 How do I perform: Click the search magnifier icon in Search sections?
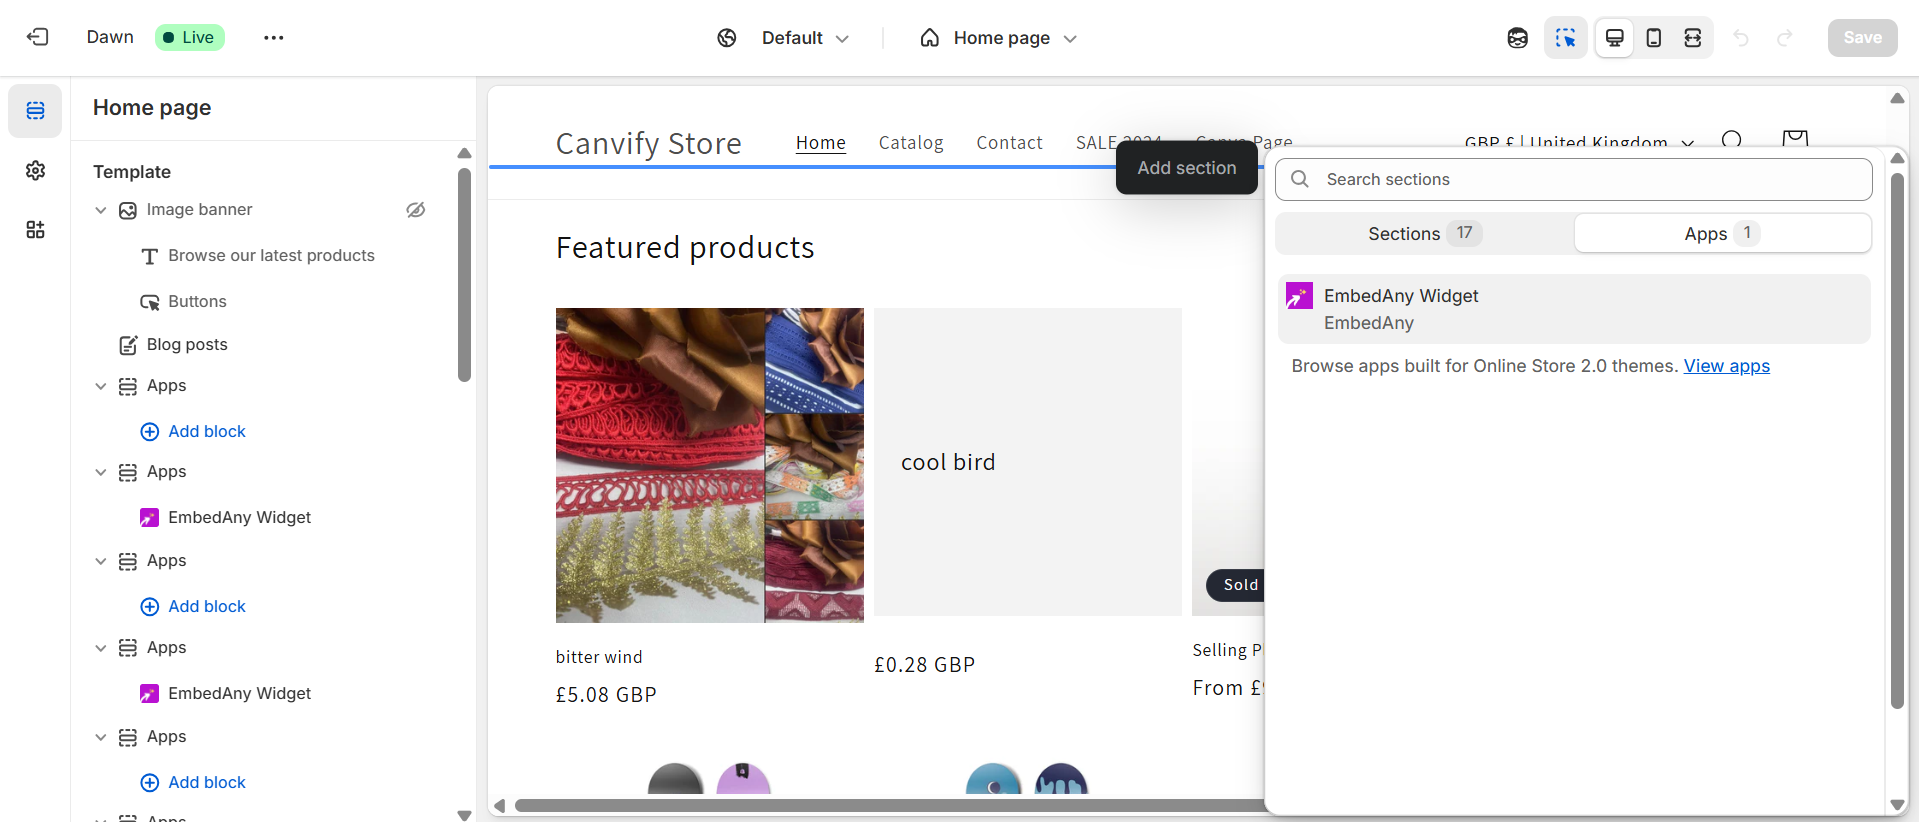tap(1300, 179)
